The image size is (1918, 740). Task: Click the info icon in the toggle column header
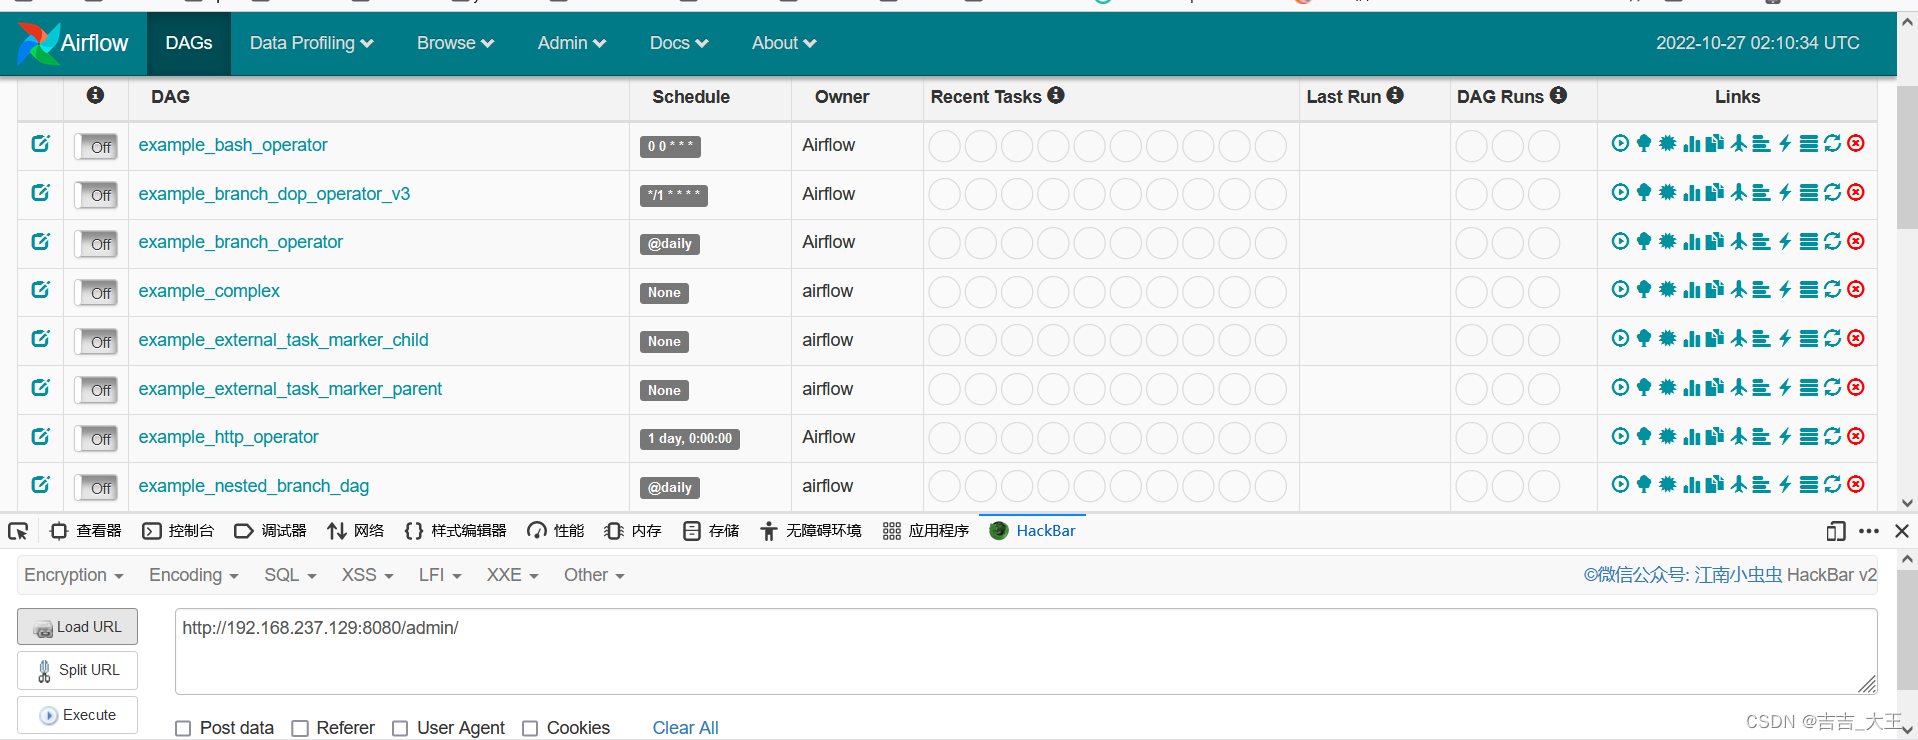coord(95,95)
